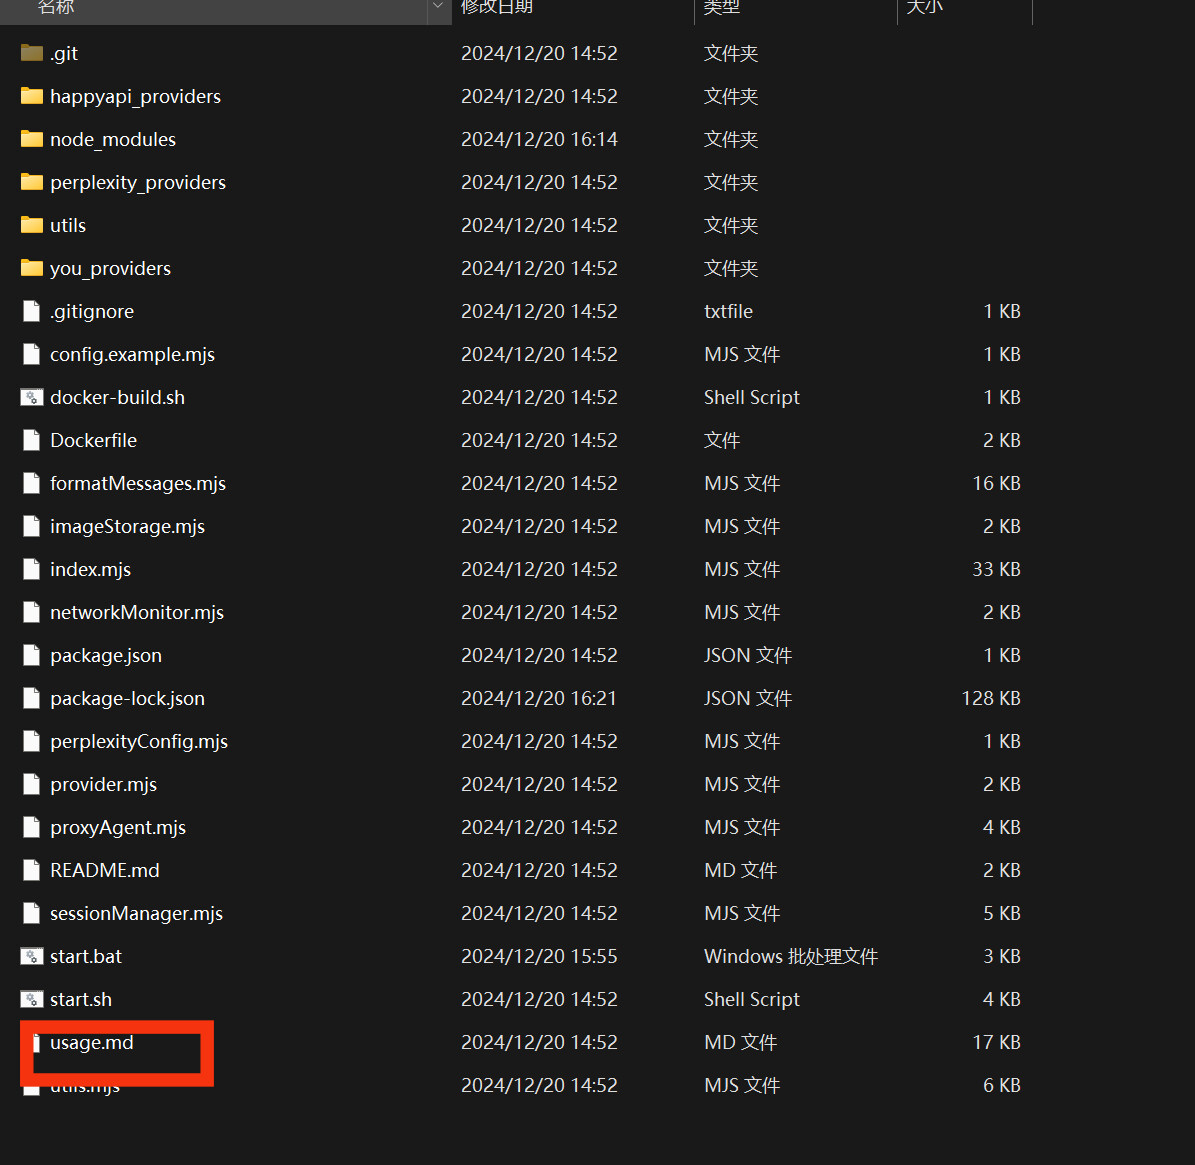This screenshot has height=1165, width=1195.
Task: Select the config.example.mjs file
Action: click(132, 354)
